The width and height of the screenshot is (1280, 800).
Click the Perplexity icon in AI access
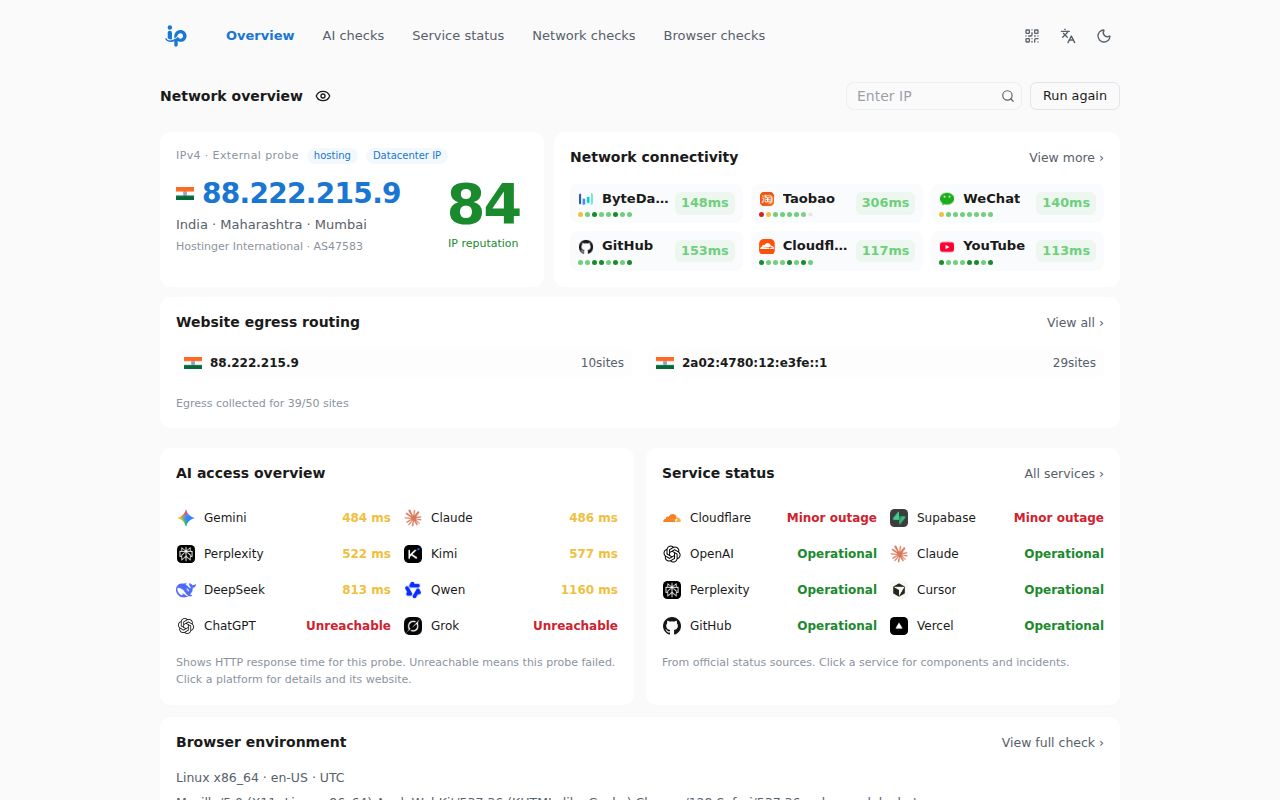(x=186, y=554)
